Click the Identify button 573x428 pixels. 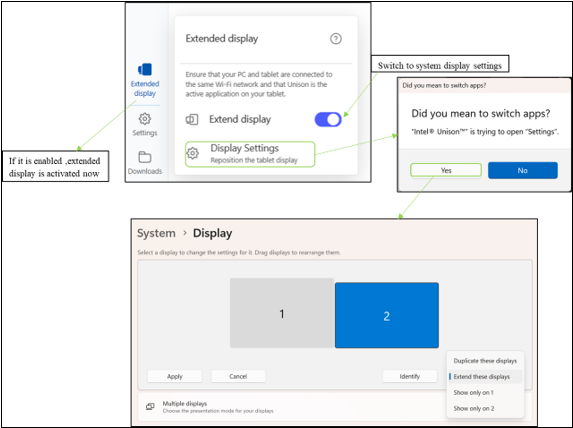410,376
